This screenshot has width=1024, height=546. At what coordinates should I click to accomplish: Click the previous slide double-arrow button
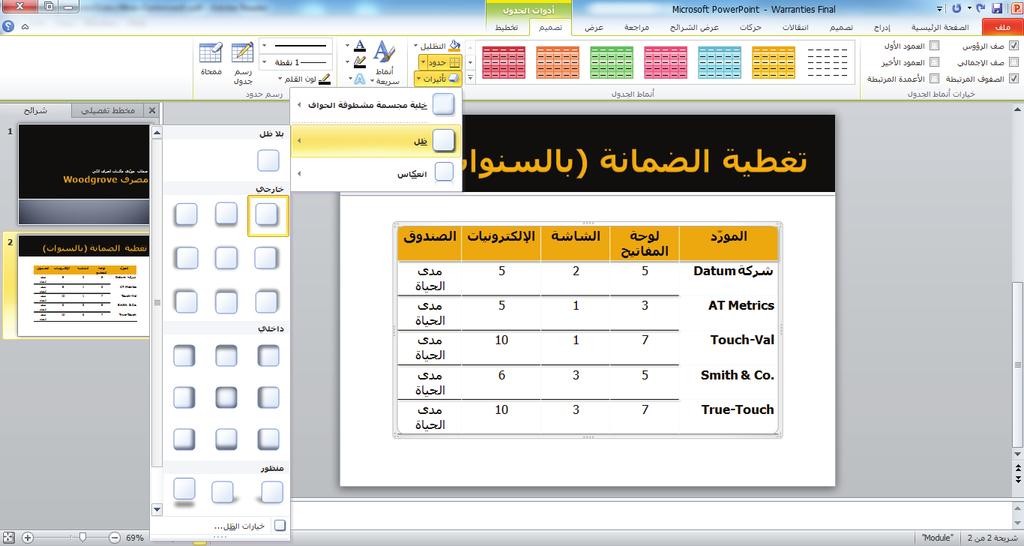tap(1018, 468)
